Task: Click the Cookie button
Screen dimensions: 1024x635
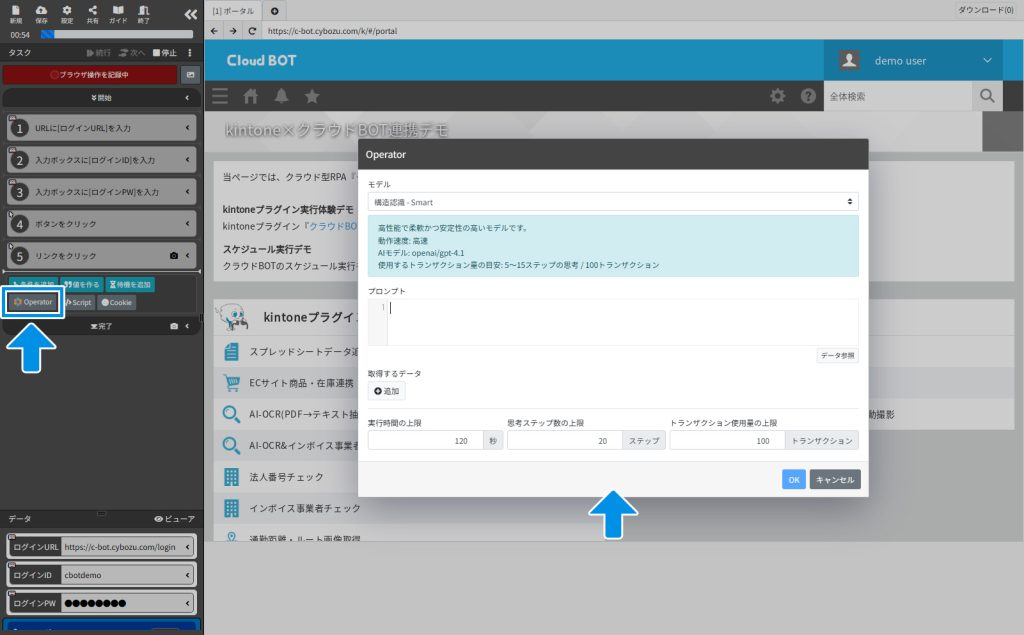Action: coord(117,302)
